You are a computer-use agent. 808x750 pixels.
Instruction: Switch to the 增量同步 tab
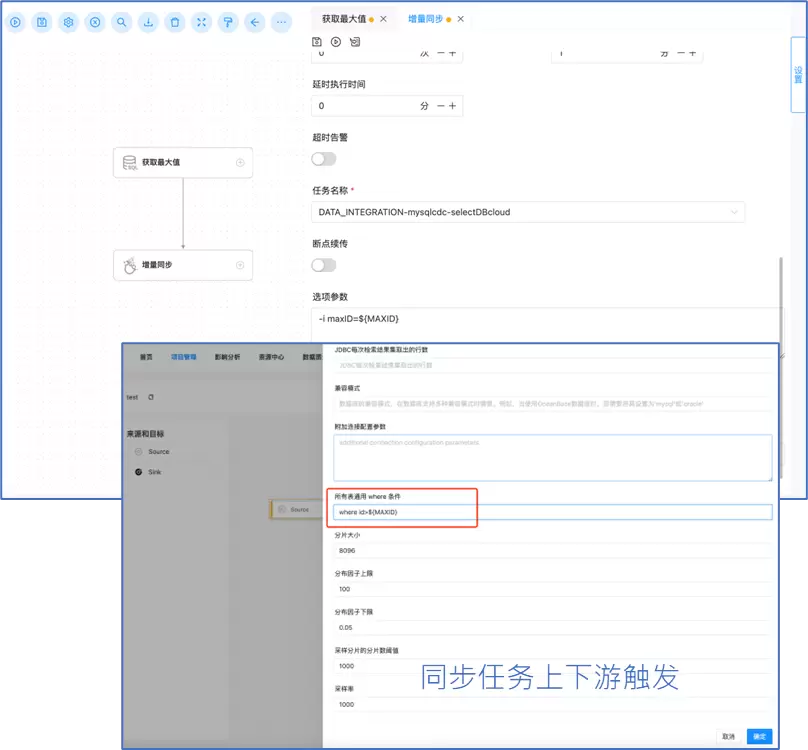point(425,19)
